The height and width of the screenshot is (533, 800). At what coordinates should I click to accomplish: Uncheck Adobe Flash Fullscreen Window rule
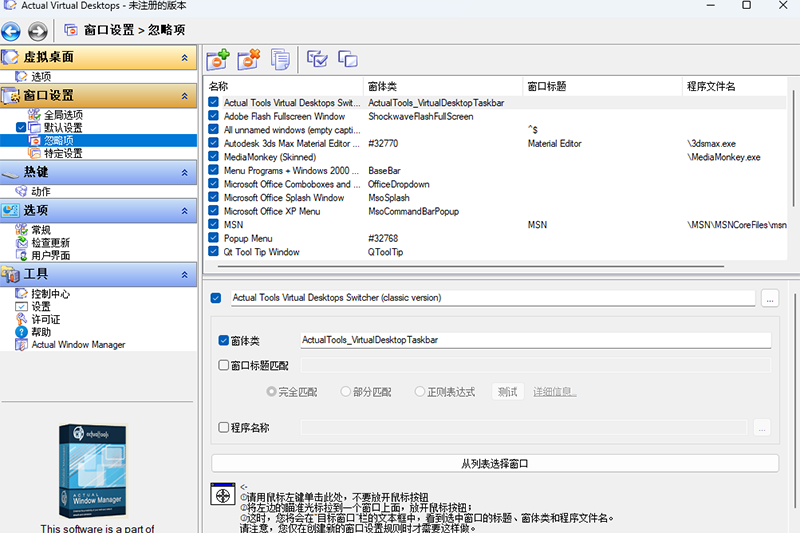click(214, 116)
